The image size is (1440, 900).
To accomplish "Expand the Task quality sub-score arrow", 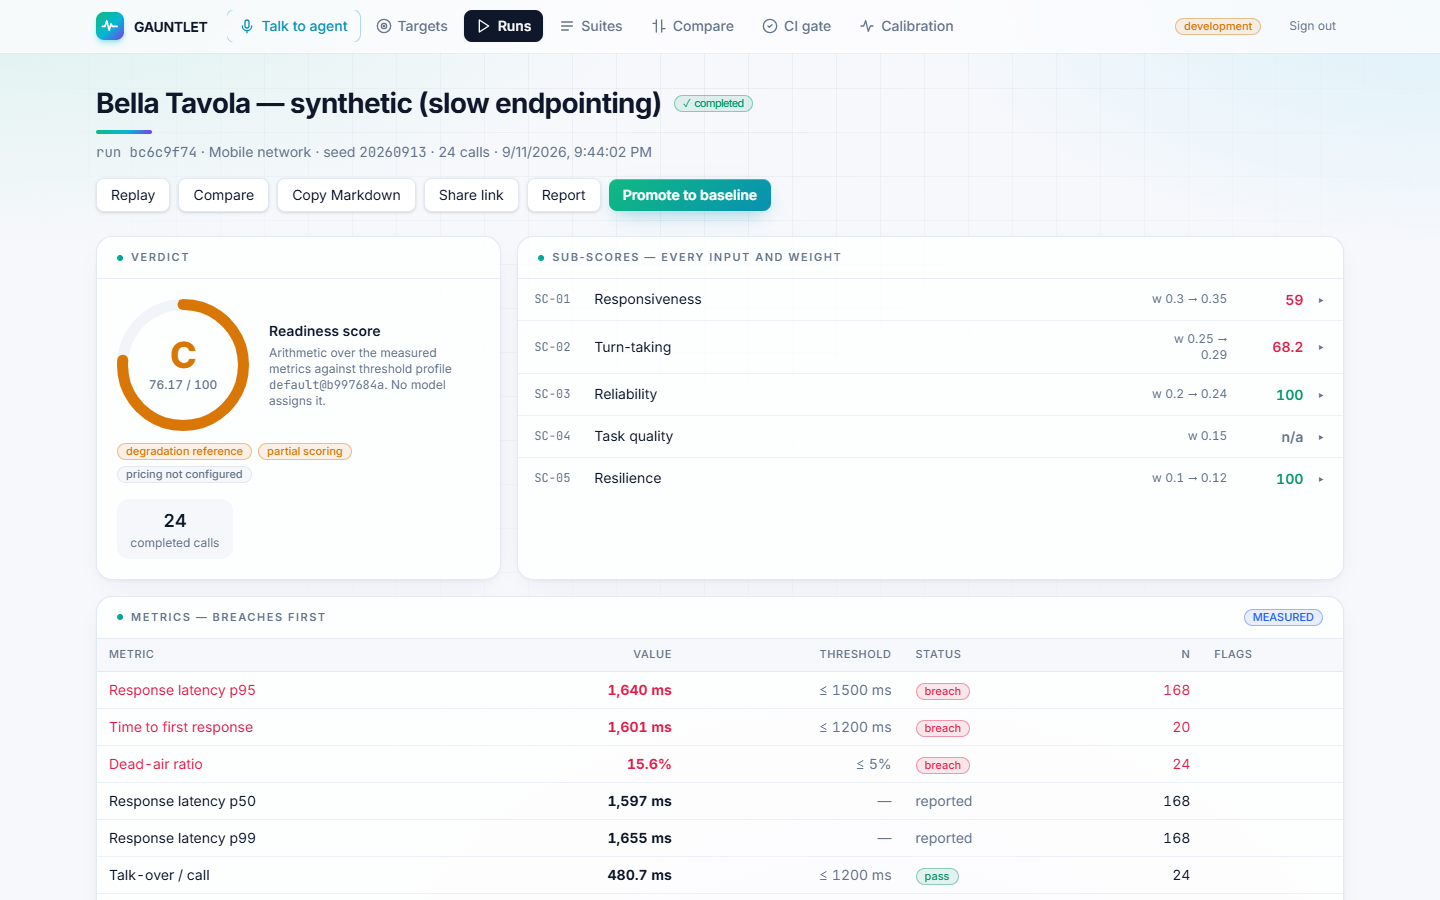I will click(1321, 437).
